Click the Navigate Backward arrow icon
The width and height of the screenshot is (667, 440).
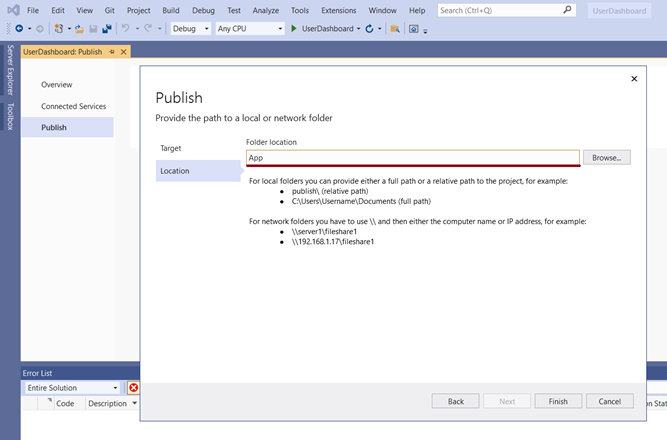pos(19,29)
